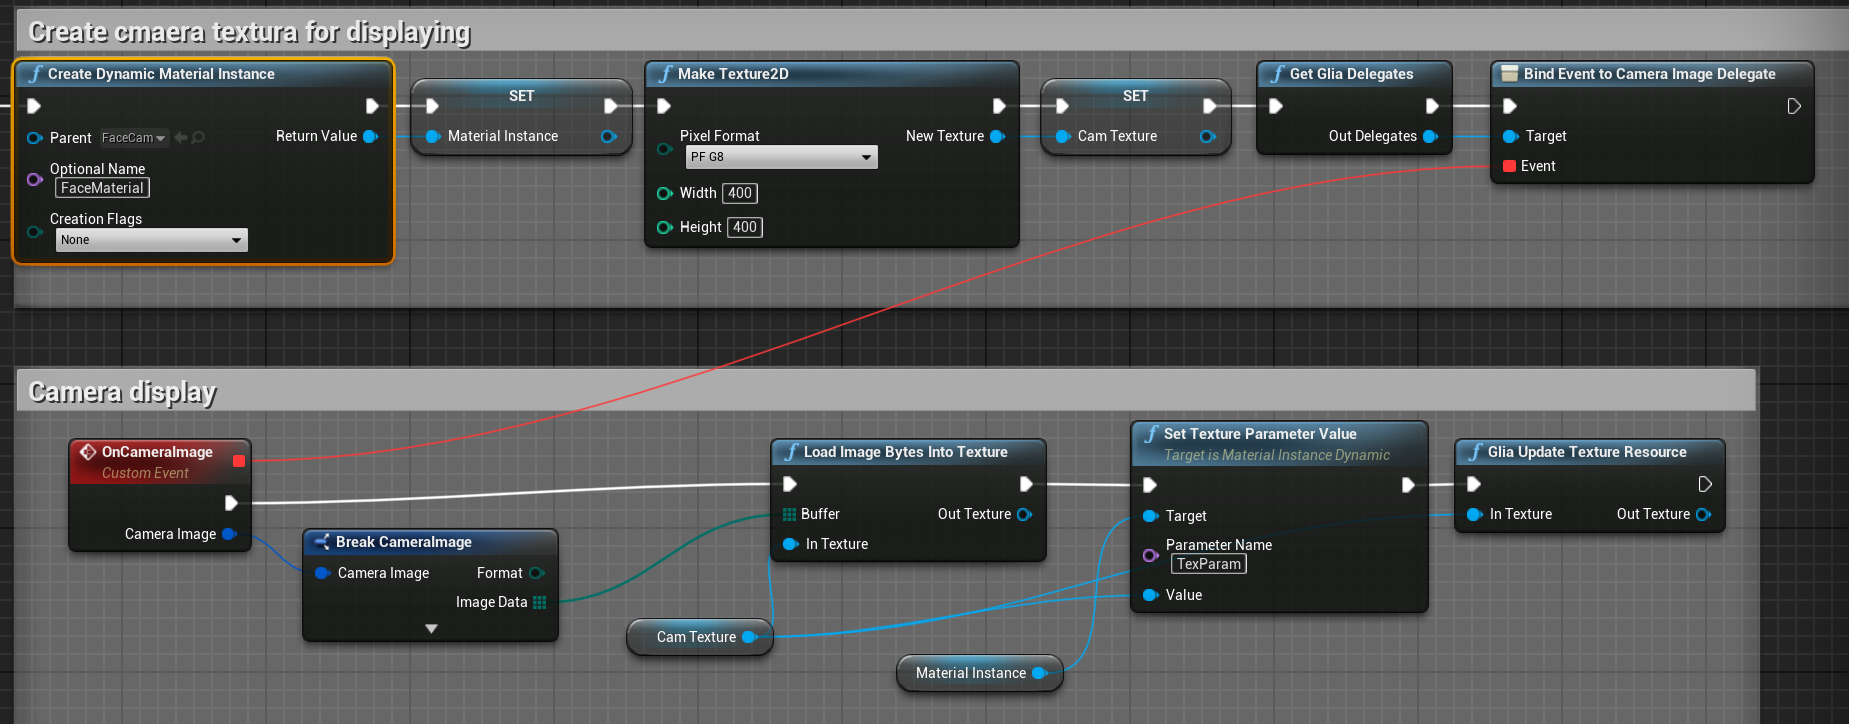Click the Optional Name FaceMaterial field

102,188
